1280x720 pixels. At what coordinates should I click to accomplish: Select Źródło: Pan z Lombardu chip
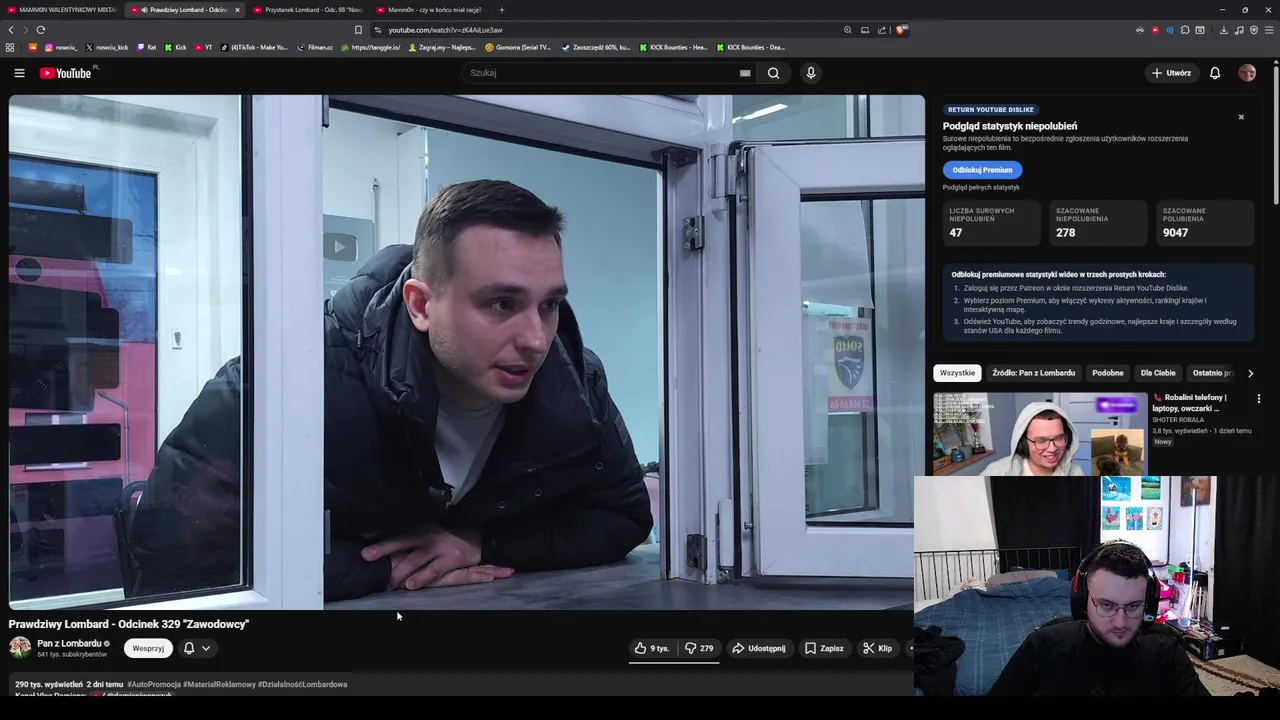pos(1033,373)
